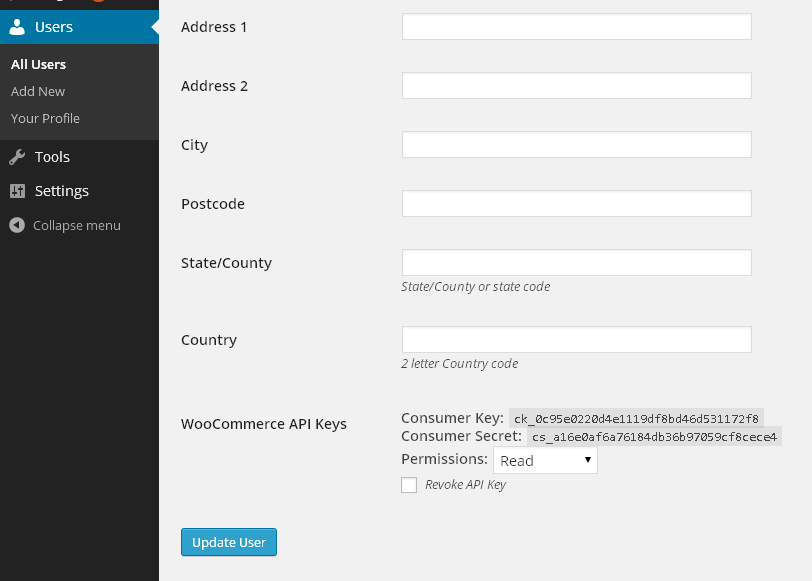This screenshot has height=581, width=812.
Task: Focus the Address 1 field
Action: [577, 27]
